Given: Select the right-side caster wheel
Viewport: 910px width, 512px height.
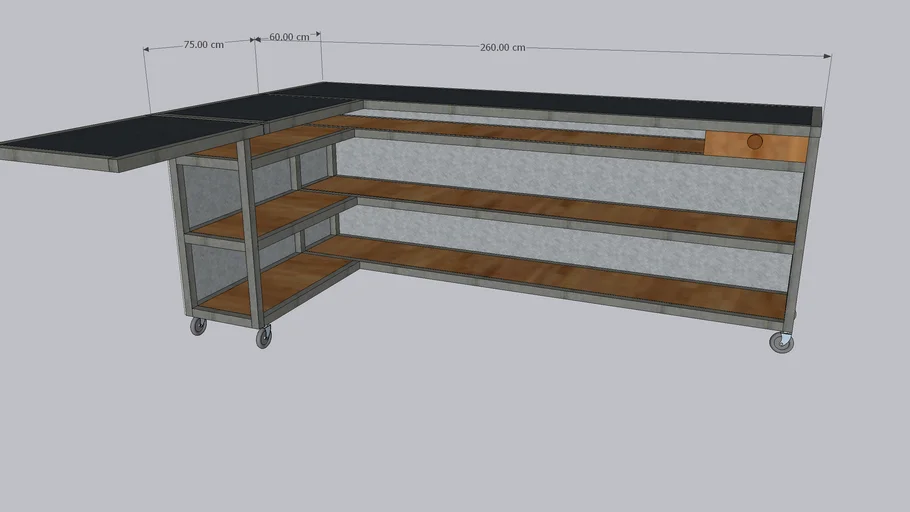Looking at the screenshot, I should click(781, 343).
